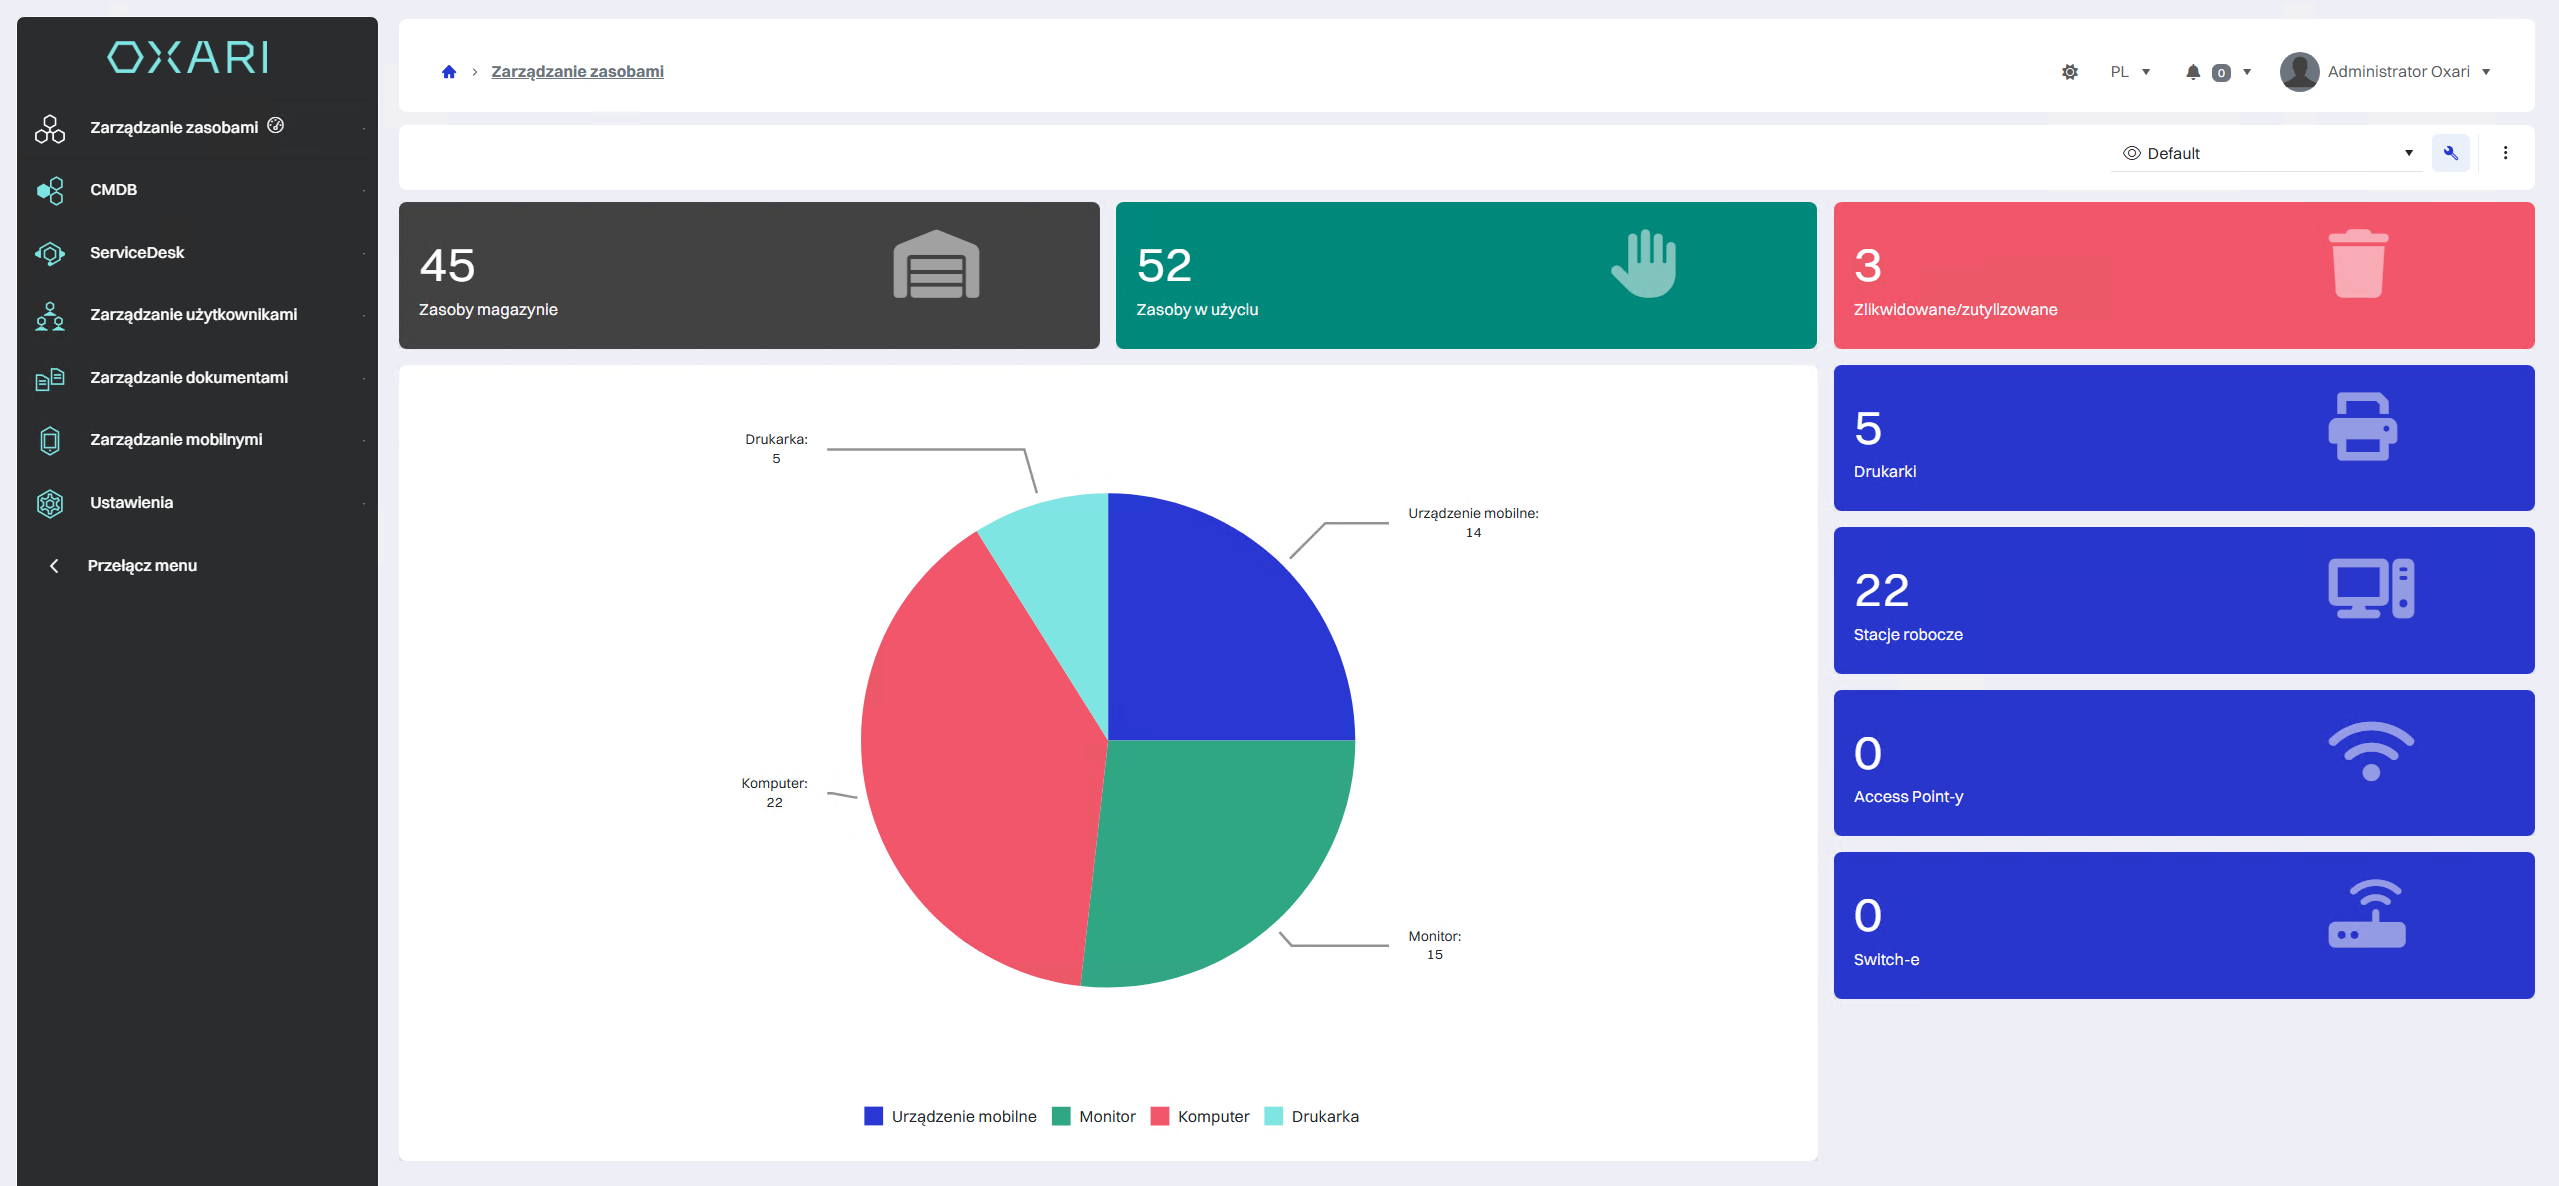The image size is (2559, 1186).
Task: Click the home icon in breadcrumb
Action: tap(449, 72)
